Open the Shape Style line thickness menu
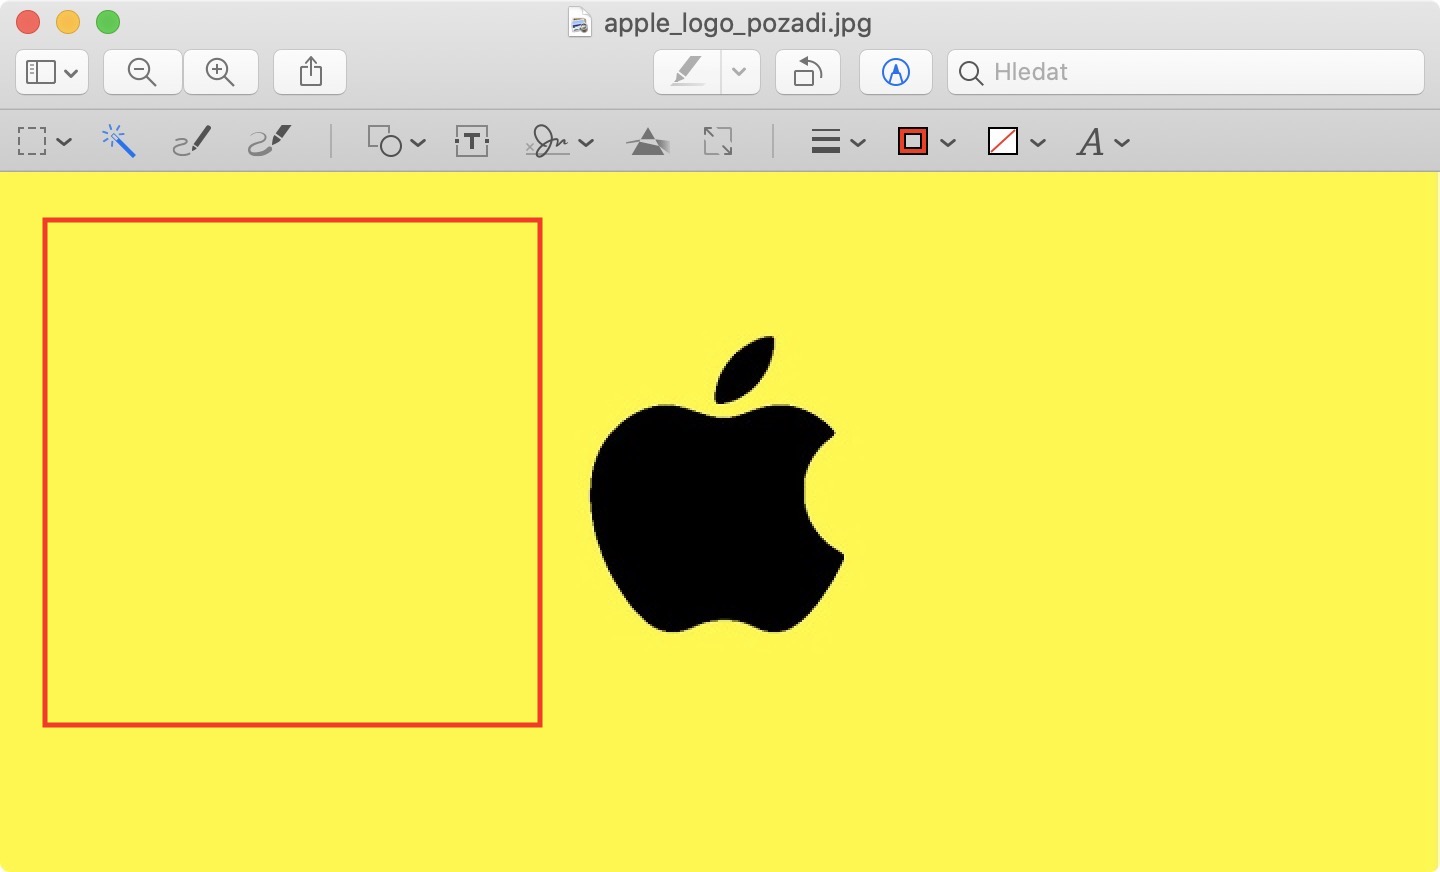This screenshot has width=1440, height=872. point(838,142)
